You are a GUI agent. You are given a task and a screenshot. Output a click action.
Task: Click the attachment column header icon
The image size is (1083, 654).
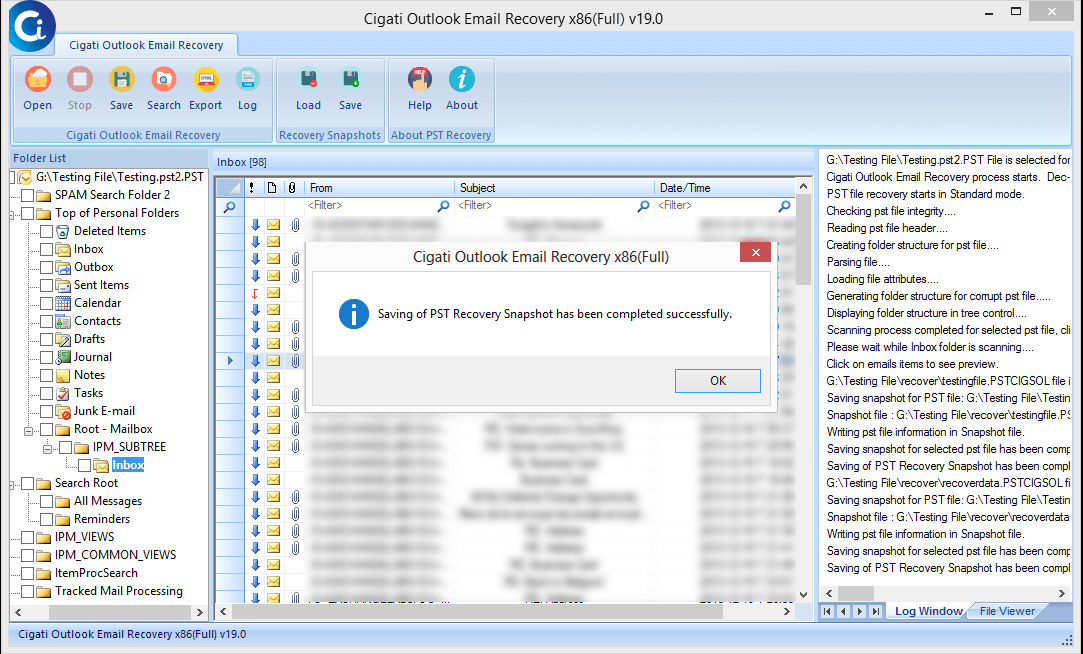(x=293, y=188)
